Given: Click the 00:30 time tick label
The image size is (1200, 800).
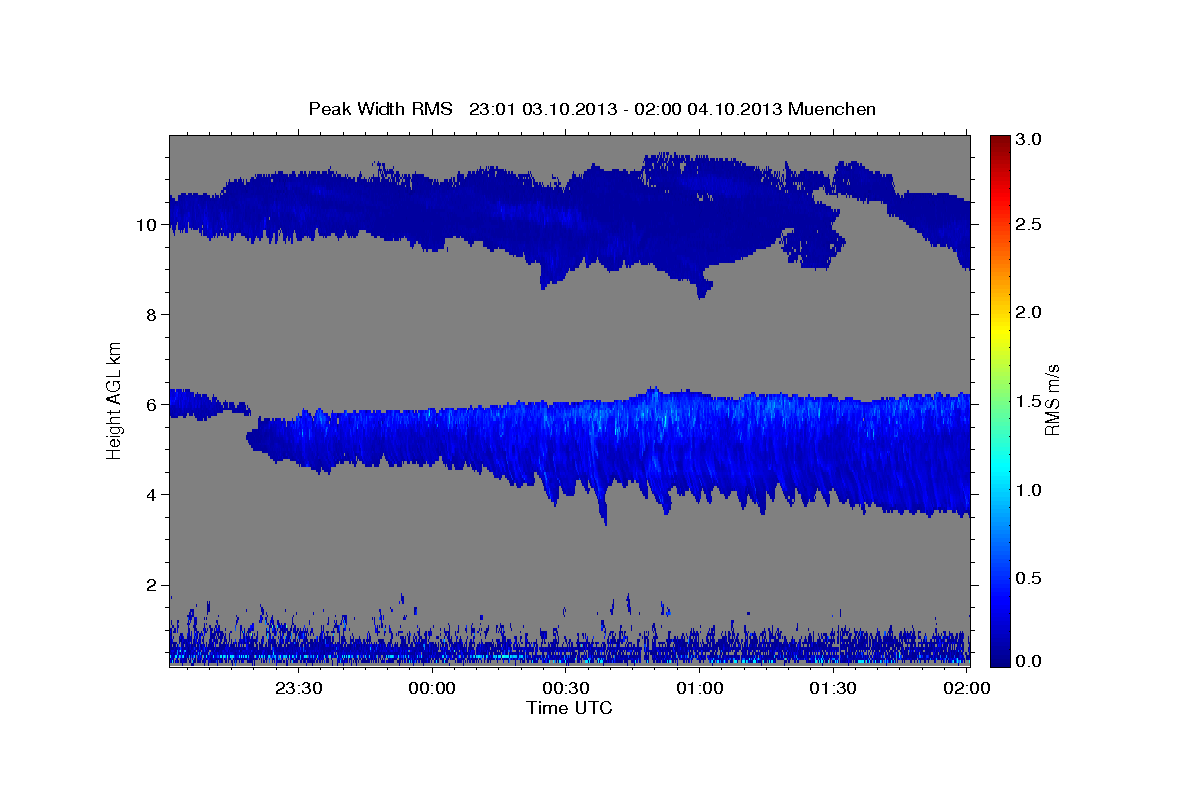Looking at the screenshot, I should coord(566,688).
